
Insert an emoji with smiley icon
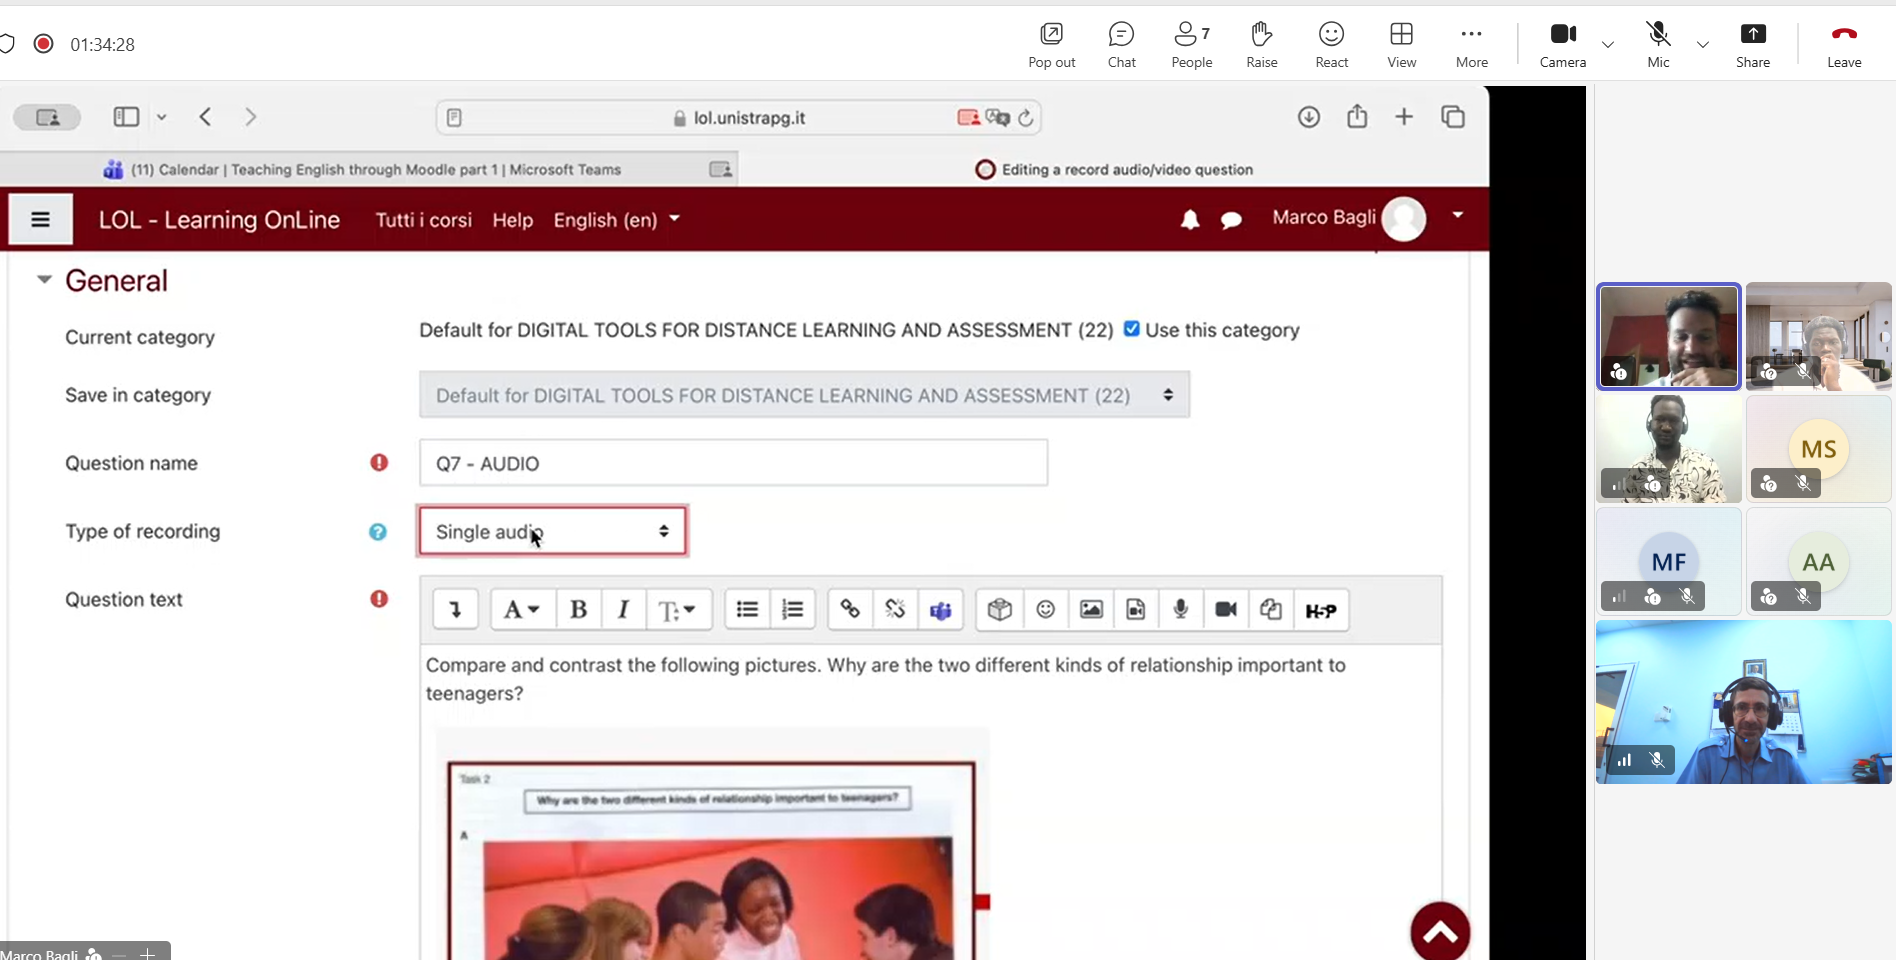click(x=1045, y=610)
